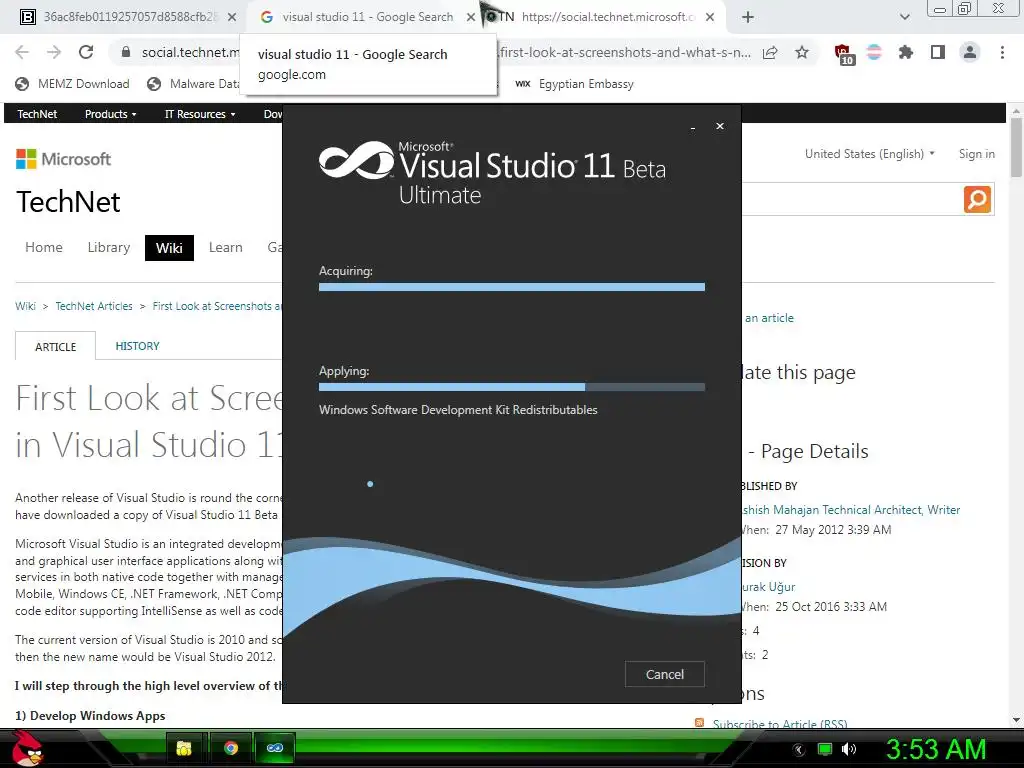
Task: Open the file explorer taskbar icon
Action: click(184, 748)
